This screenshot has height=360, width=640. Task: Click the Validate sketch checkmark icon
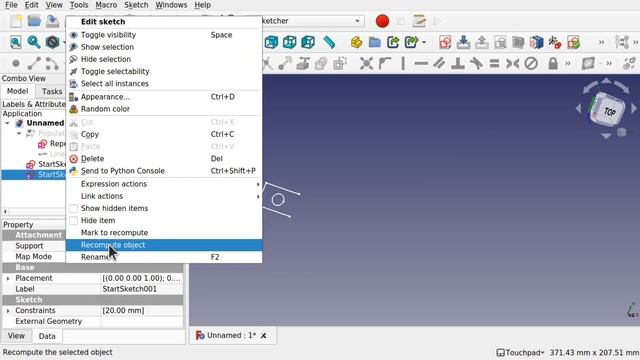click(573, 42)
